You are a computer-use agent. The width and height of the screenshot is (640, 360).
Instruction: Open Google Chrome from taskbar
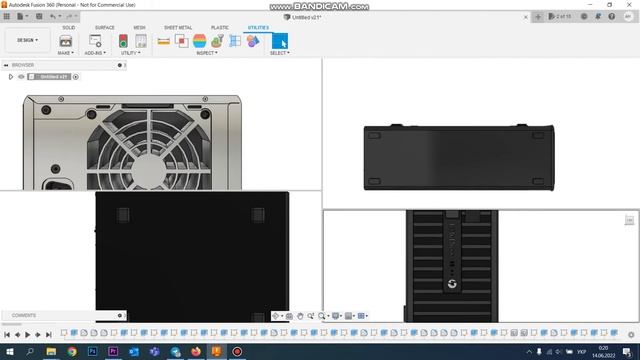coord(72,351)
